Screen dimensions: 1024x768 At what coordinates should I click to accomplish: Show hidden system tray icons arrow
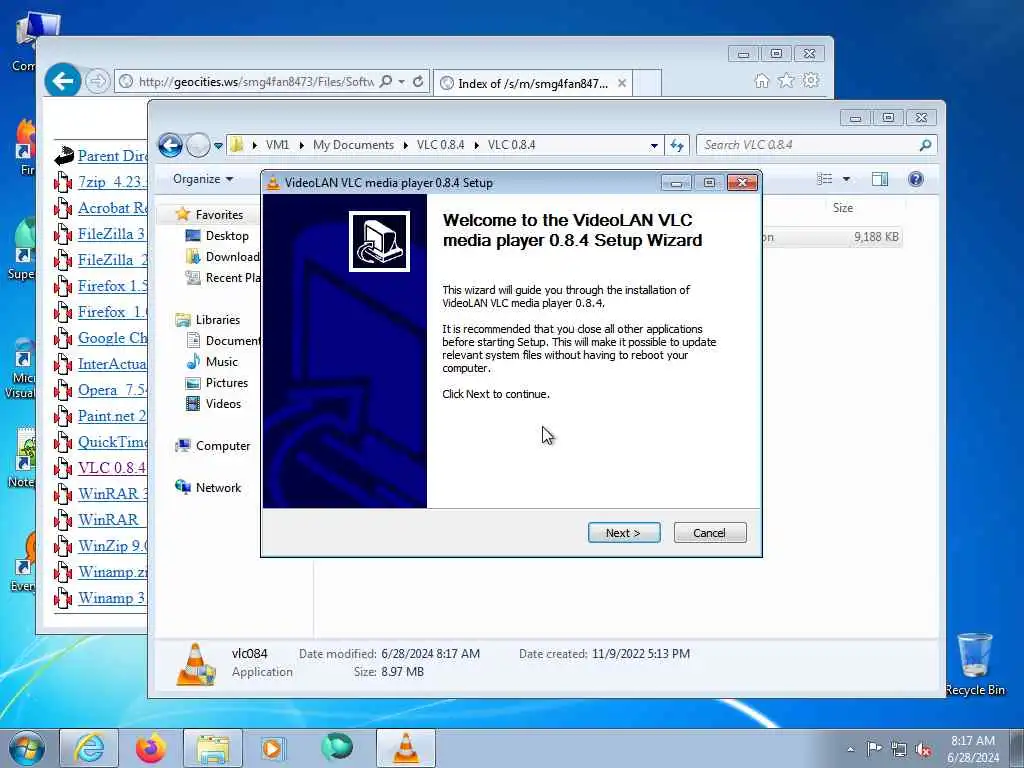click(x=850, y=749)
